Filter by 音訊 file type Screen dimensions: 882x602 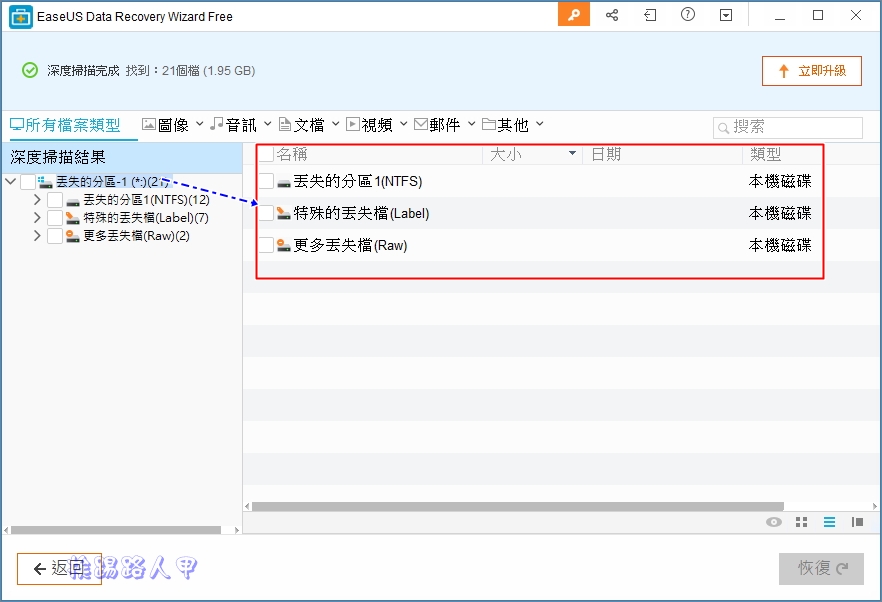(233, 125)
